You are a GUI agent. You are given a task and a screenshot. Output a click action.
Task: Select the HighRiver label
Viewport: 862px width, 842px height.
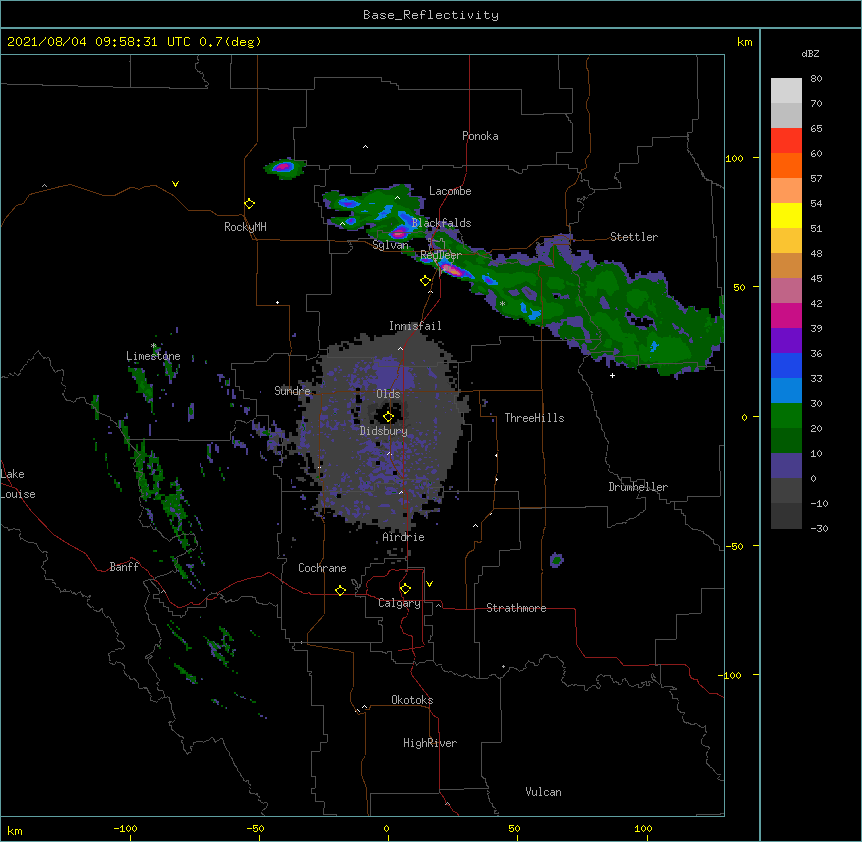click(430, 743)
